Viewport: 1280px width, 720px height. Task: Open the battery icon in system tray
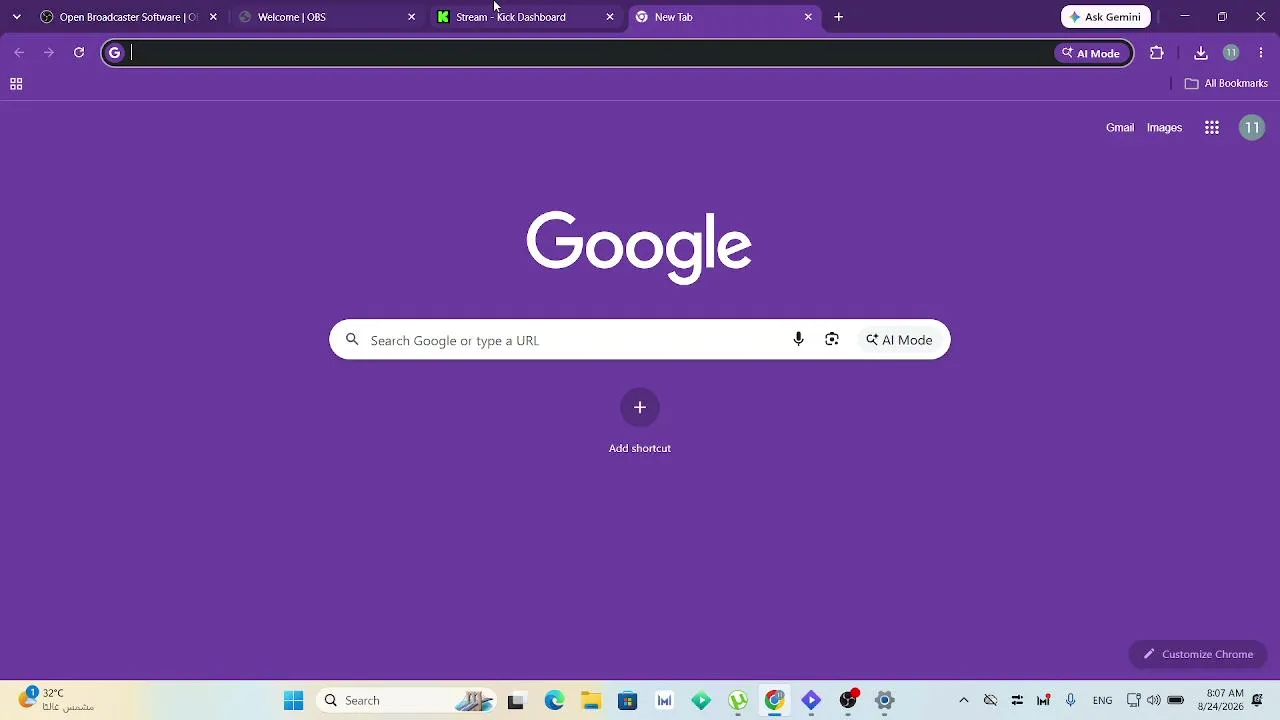[x=1176, y=701]
